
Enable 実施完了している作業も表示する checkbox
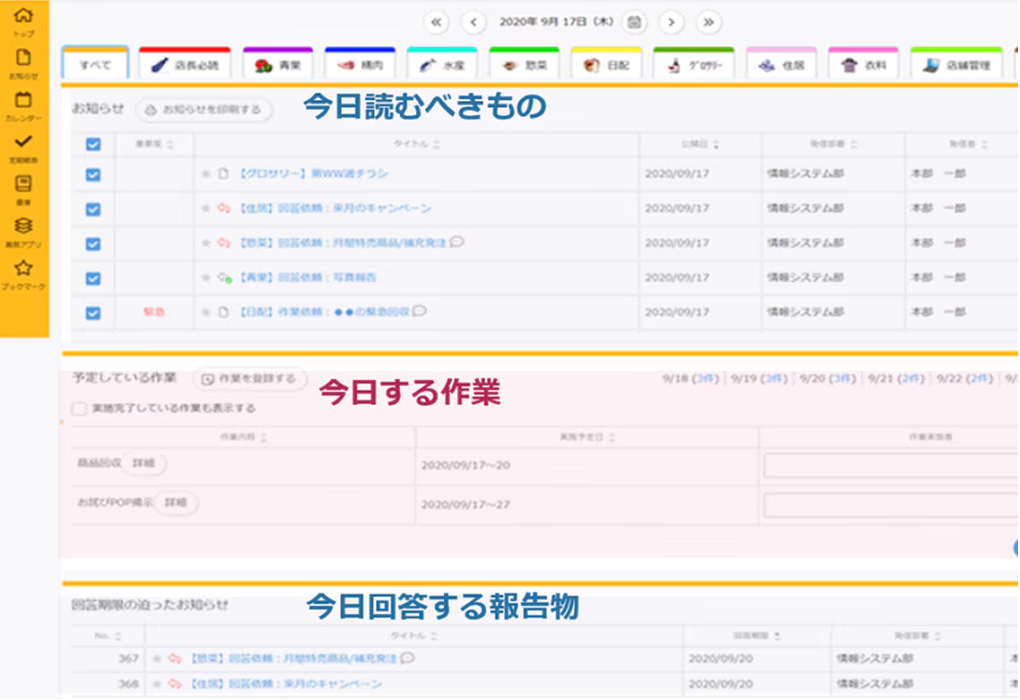pos(79,408)
